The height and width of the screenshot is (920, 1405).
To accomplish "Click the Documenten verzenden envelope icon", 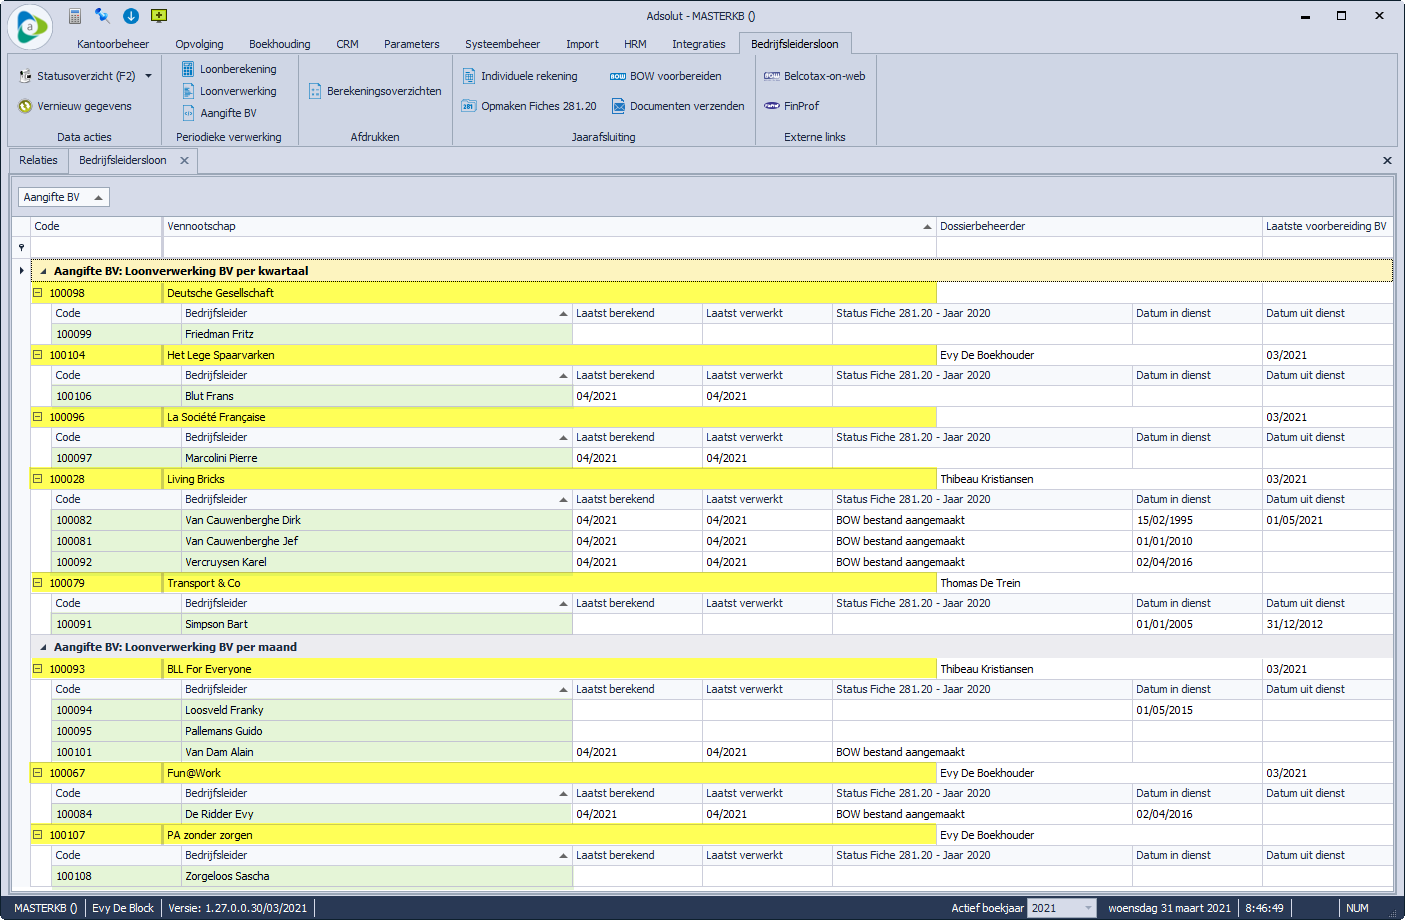I will (x=619, y=106).
